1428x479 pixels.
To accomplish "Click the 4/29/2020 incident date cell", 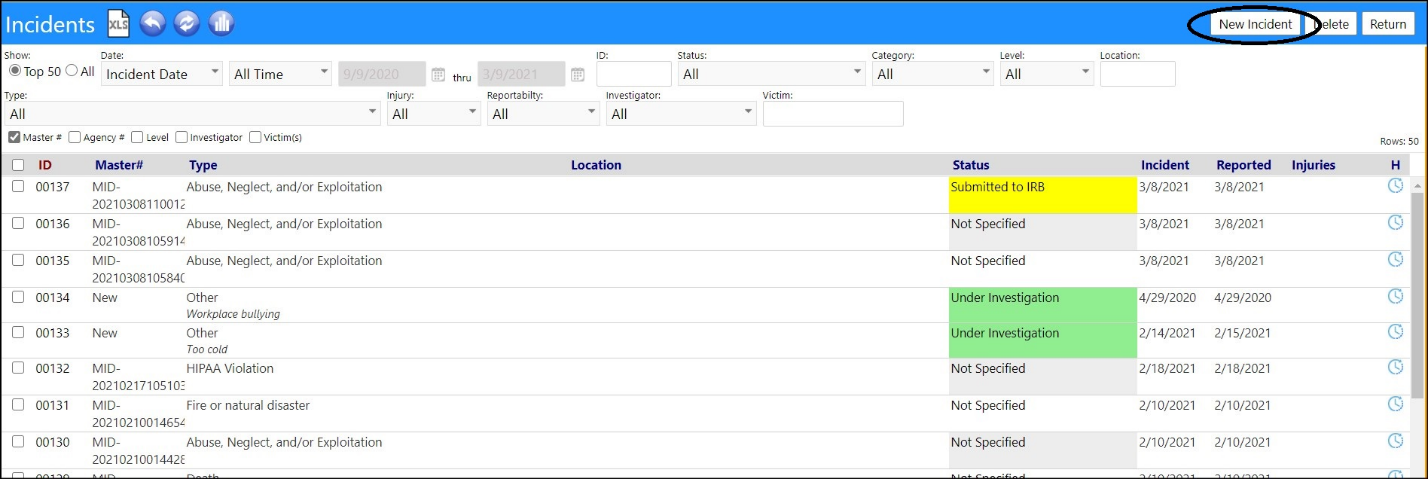I will coord(1166,297).
